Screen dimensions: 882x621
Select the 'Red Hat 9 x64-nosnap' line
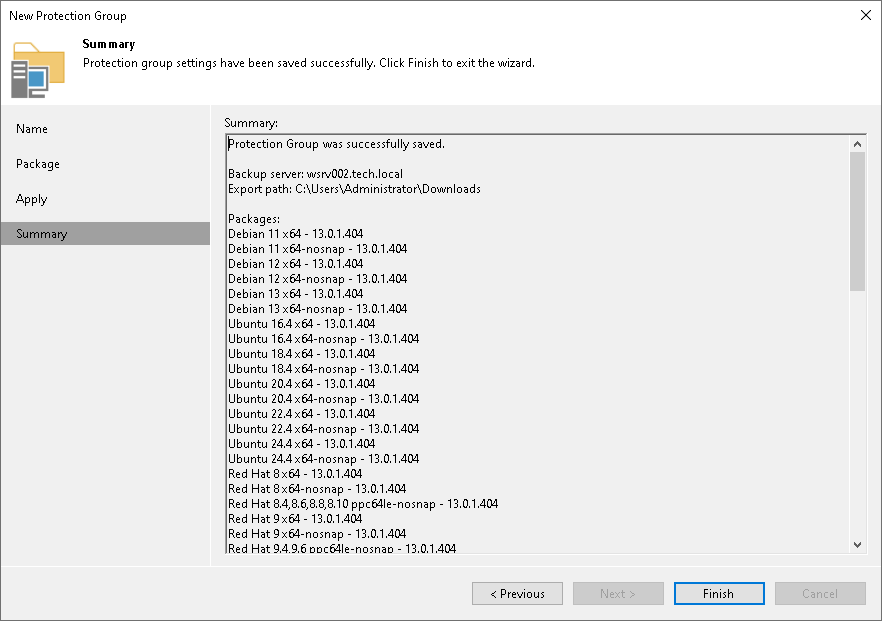tap(317, 534)
